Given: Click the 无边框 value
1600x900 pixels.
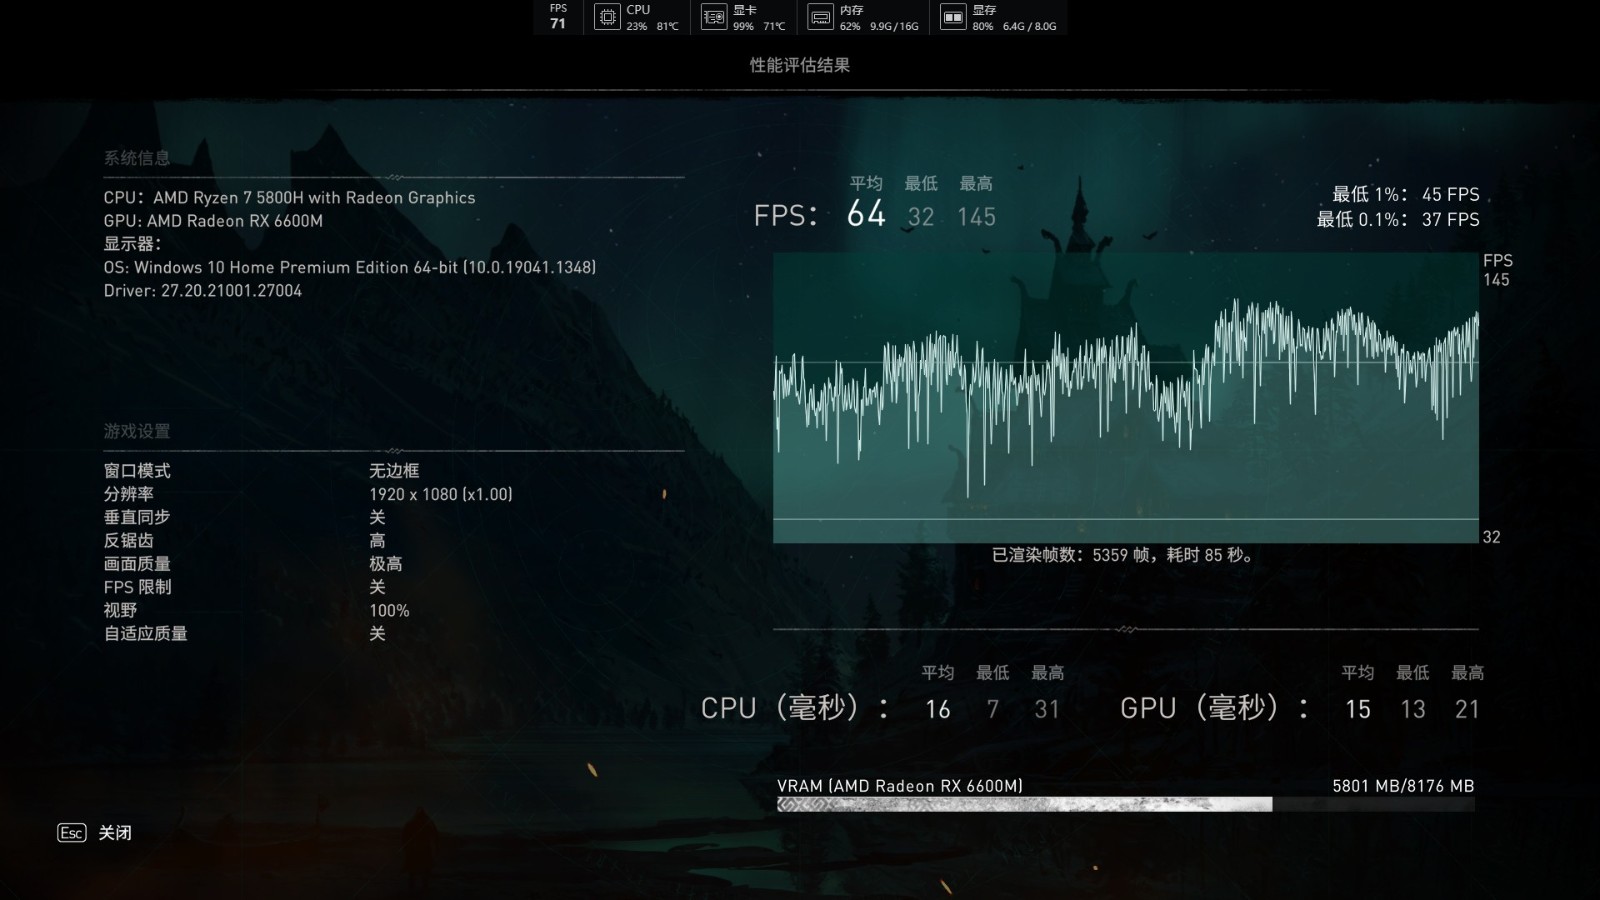Looking at the screenshot, I should point(394,471).
